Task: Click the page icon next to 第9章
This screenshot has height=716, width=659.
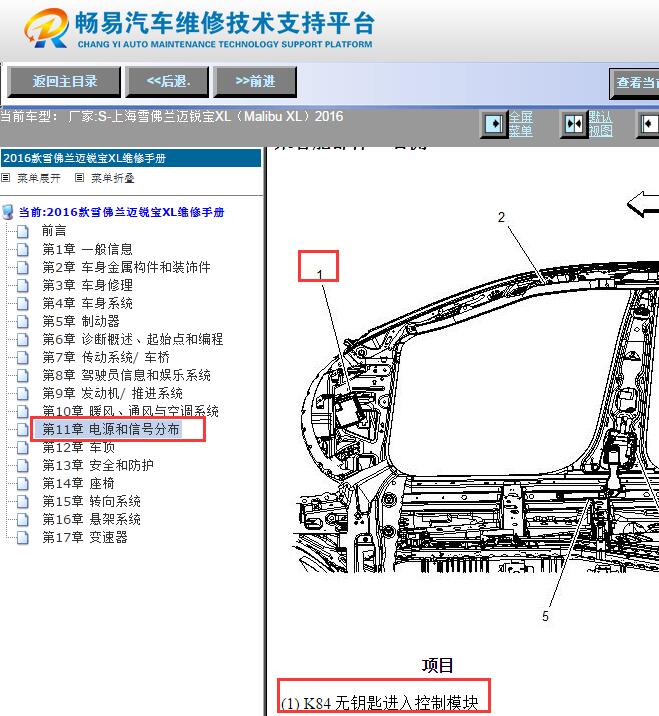Action: (x=23, y=394)
